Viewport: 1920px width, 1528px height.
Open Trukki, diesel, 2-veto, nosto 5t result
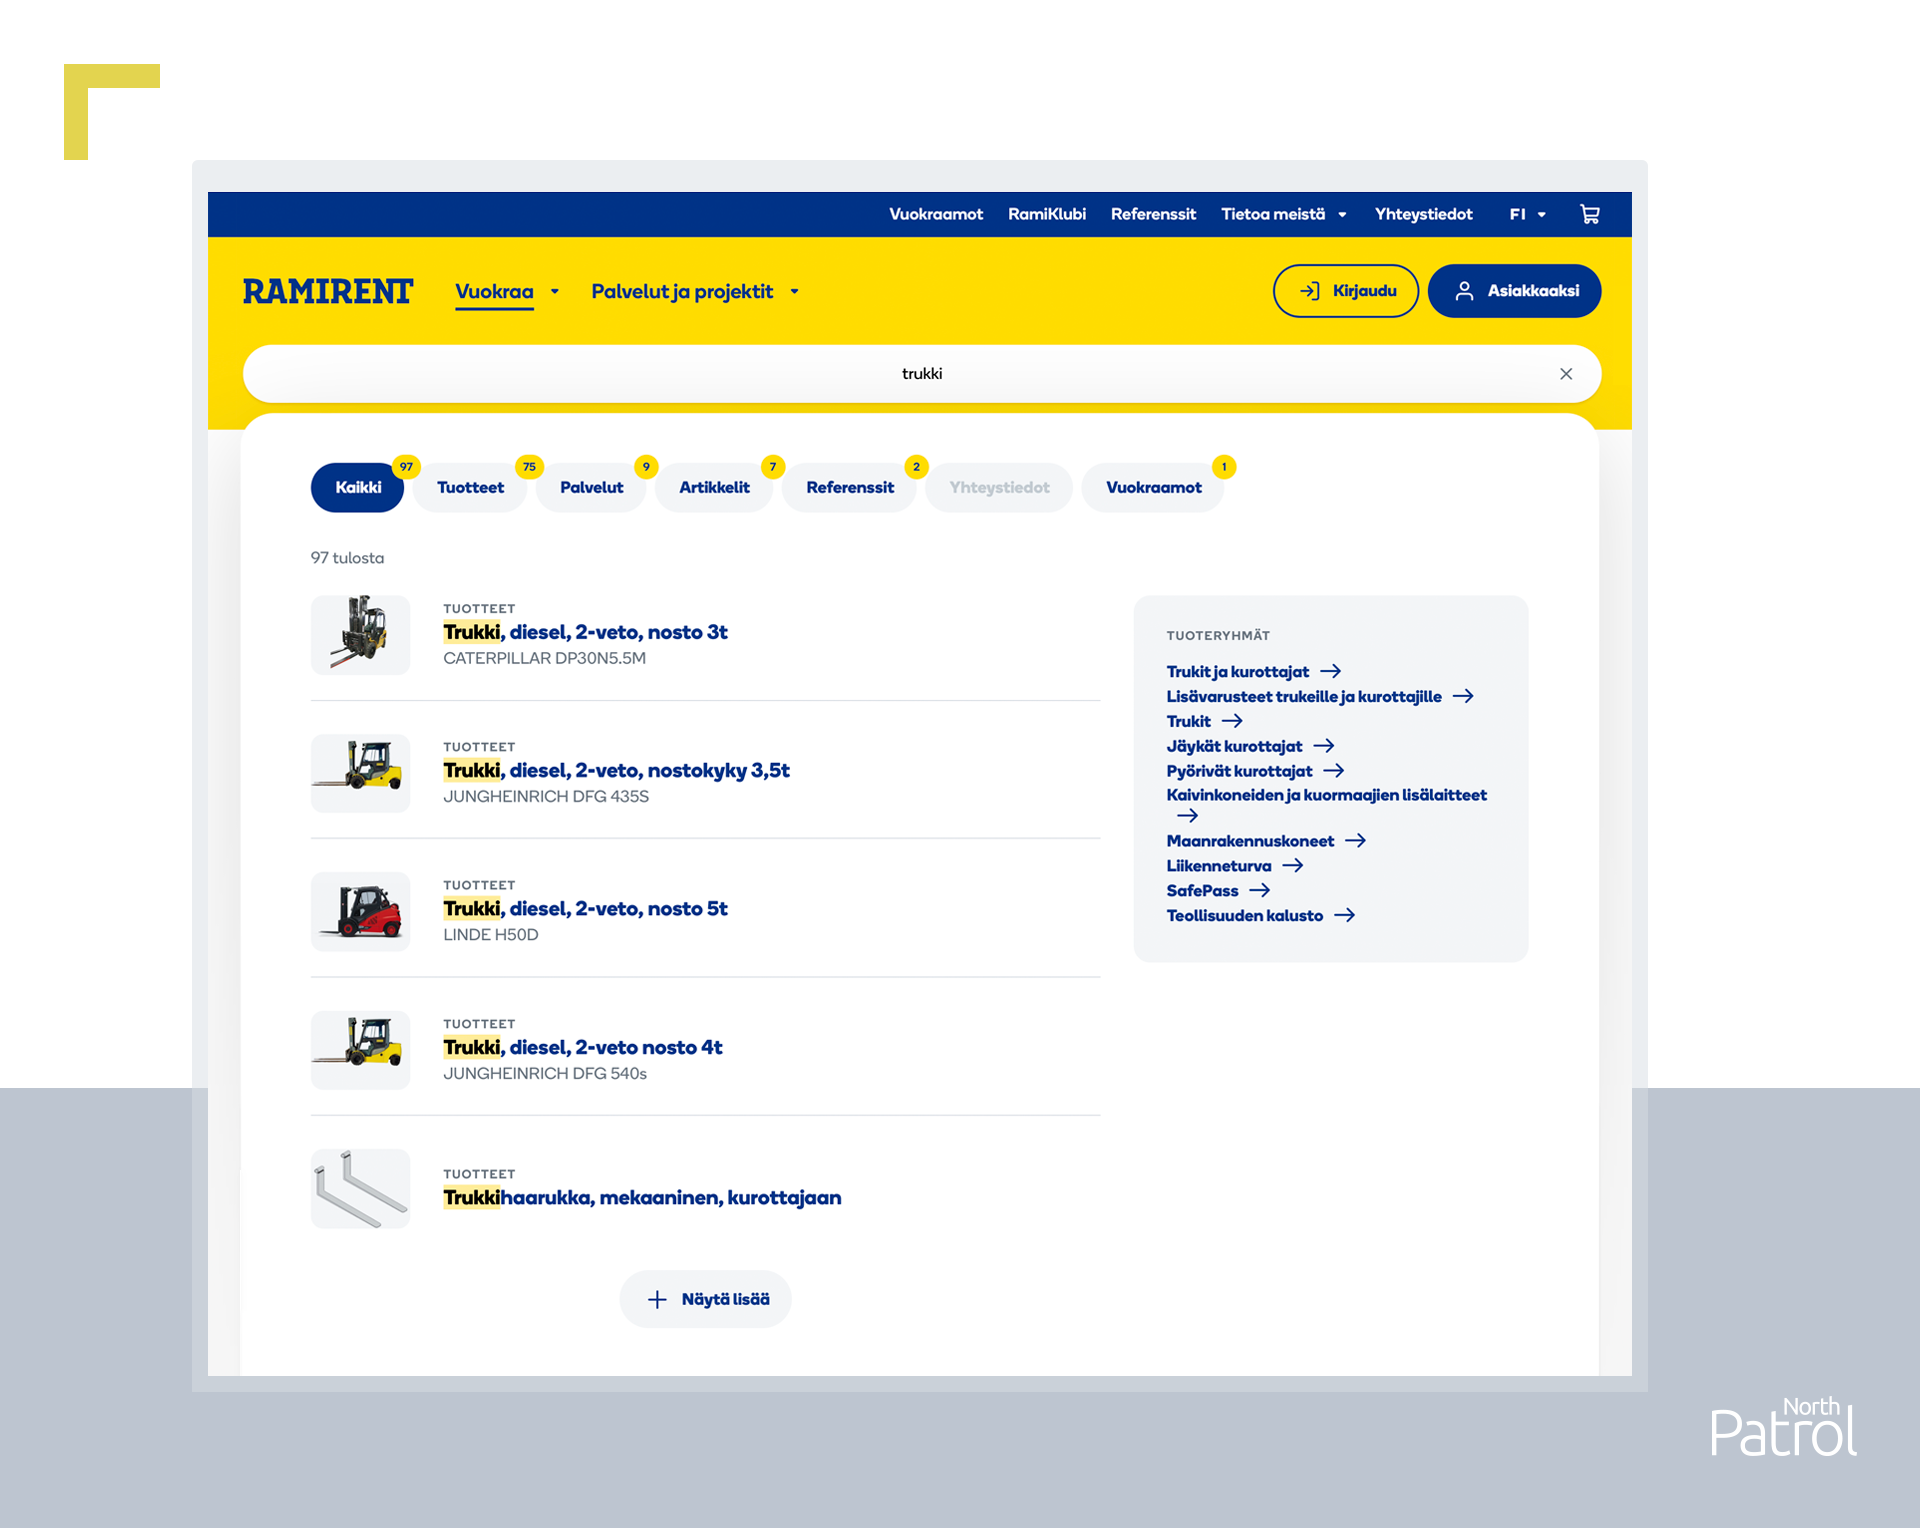click(585, 908)
